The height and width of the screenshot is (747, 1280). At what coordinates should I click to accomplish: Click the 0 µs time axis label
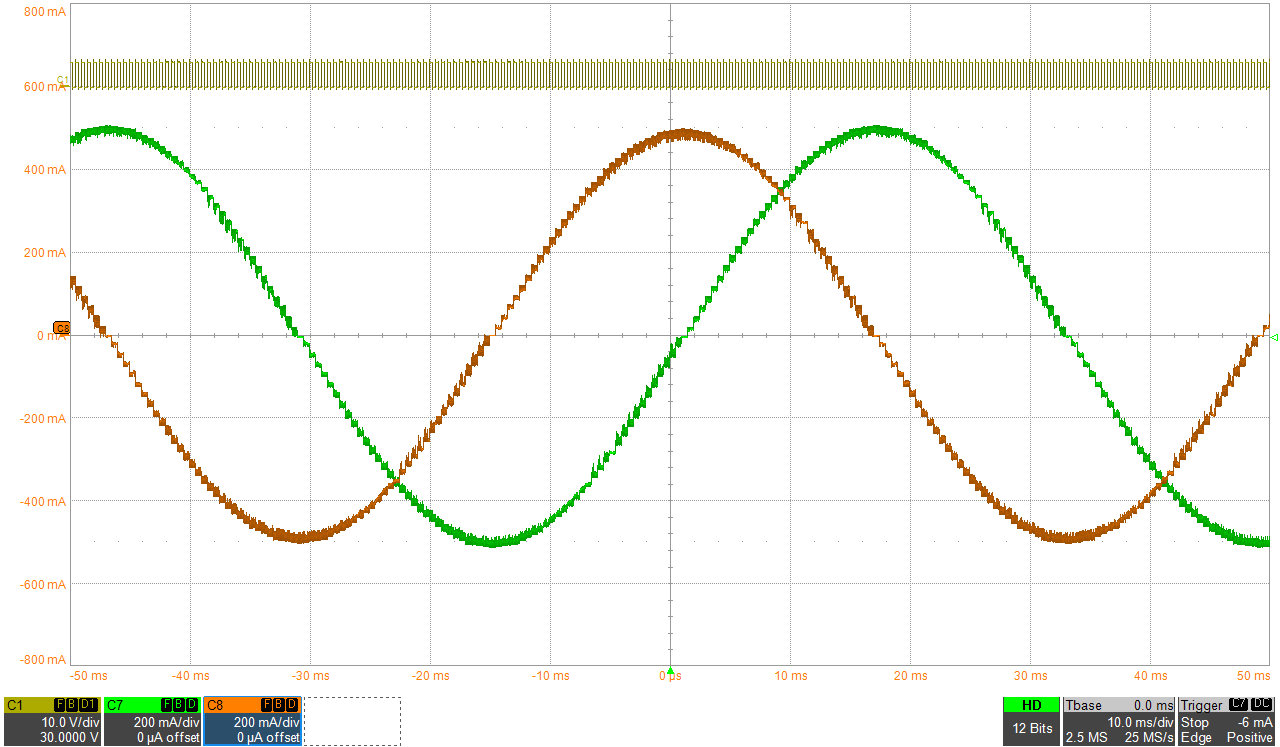click(670, 677)
